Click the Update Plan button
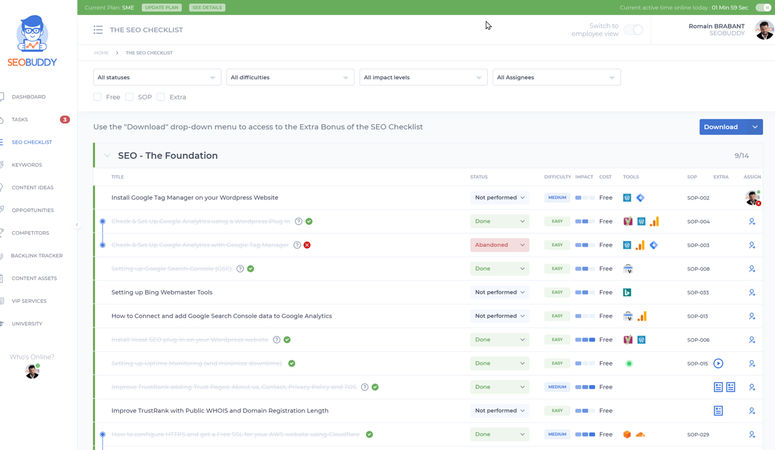Image resolution: width=775 pixels, height=450 pixels. [162, 7]
